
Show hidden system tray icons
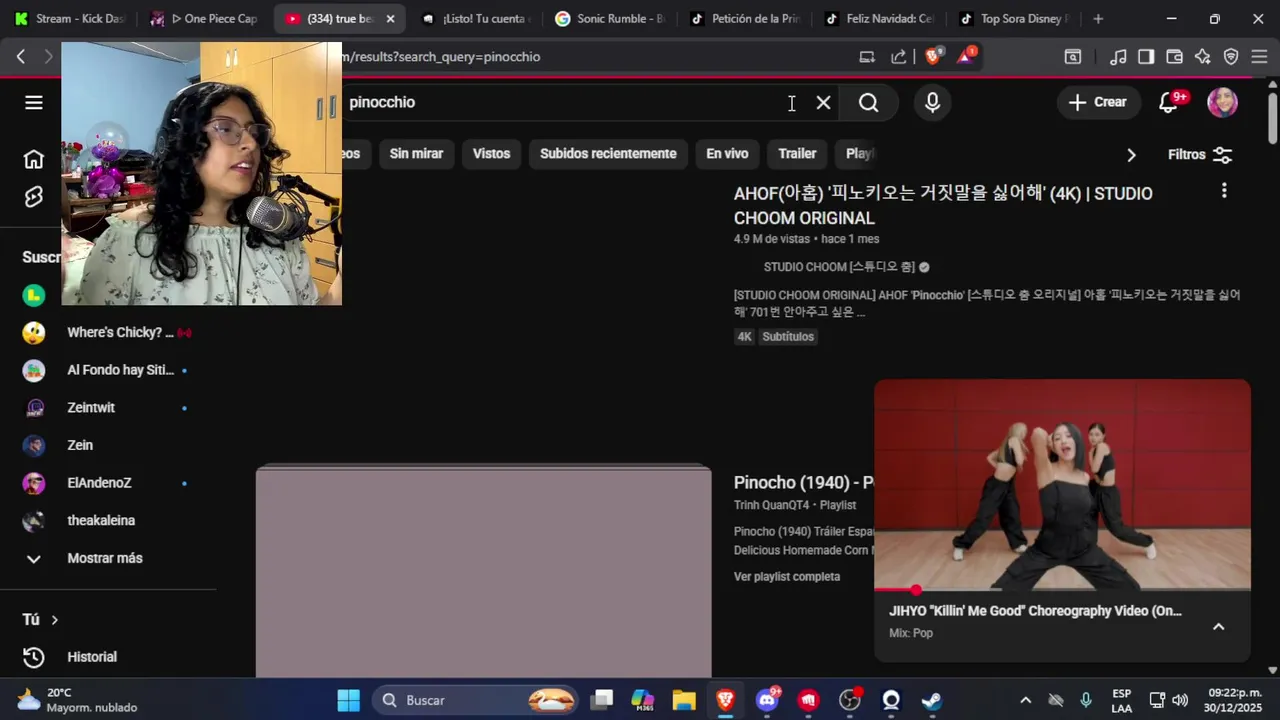(x=1025, y=700)
